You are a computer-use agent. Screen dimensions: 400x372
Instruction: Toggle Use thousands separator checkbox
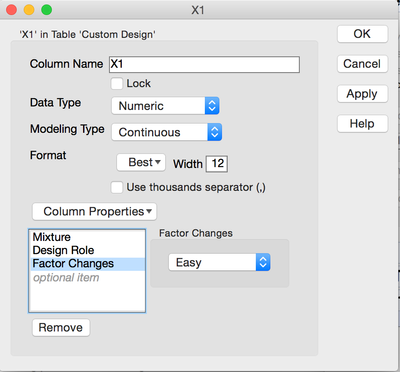(x=117, y=187)
